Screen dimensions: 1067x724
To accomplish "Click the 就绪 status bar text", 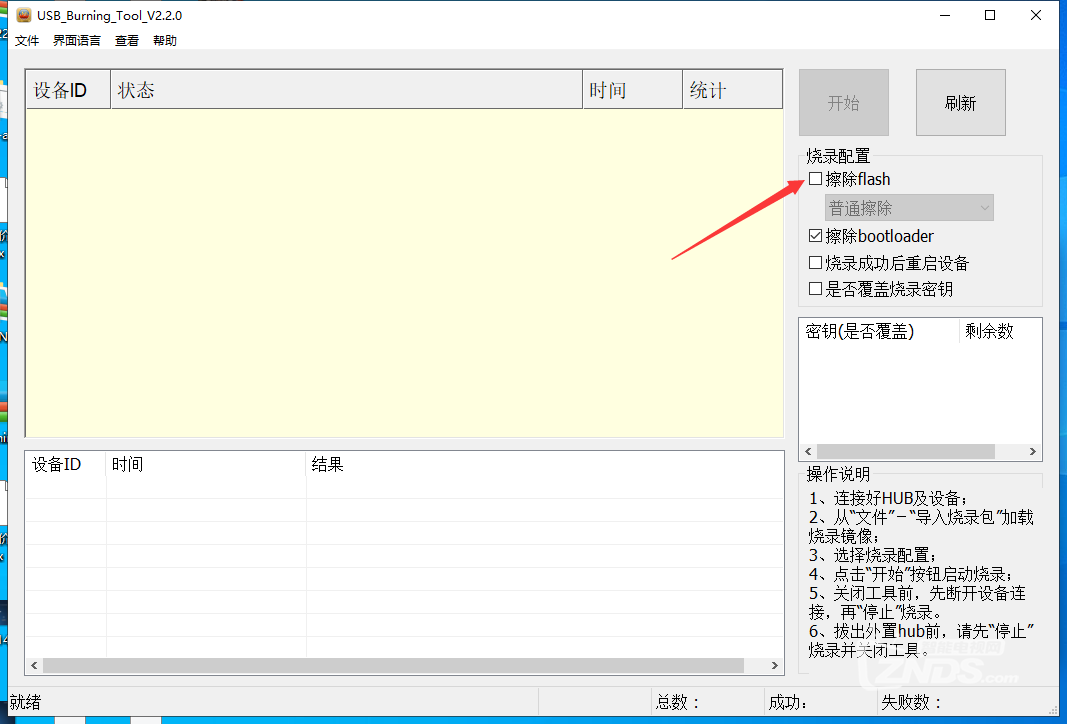I will (25, 702).
